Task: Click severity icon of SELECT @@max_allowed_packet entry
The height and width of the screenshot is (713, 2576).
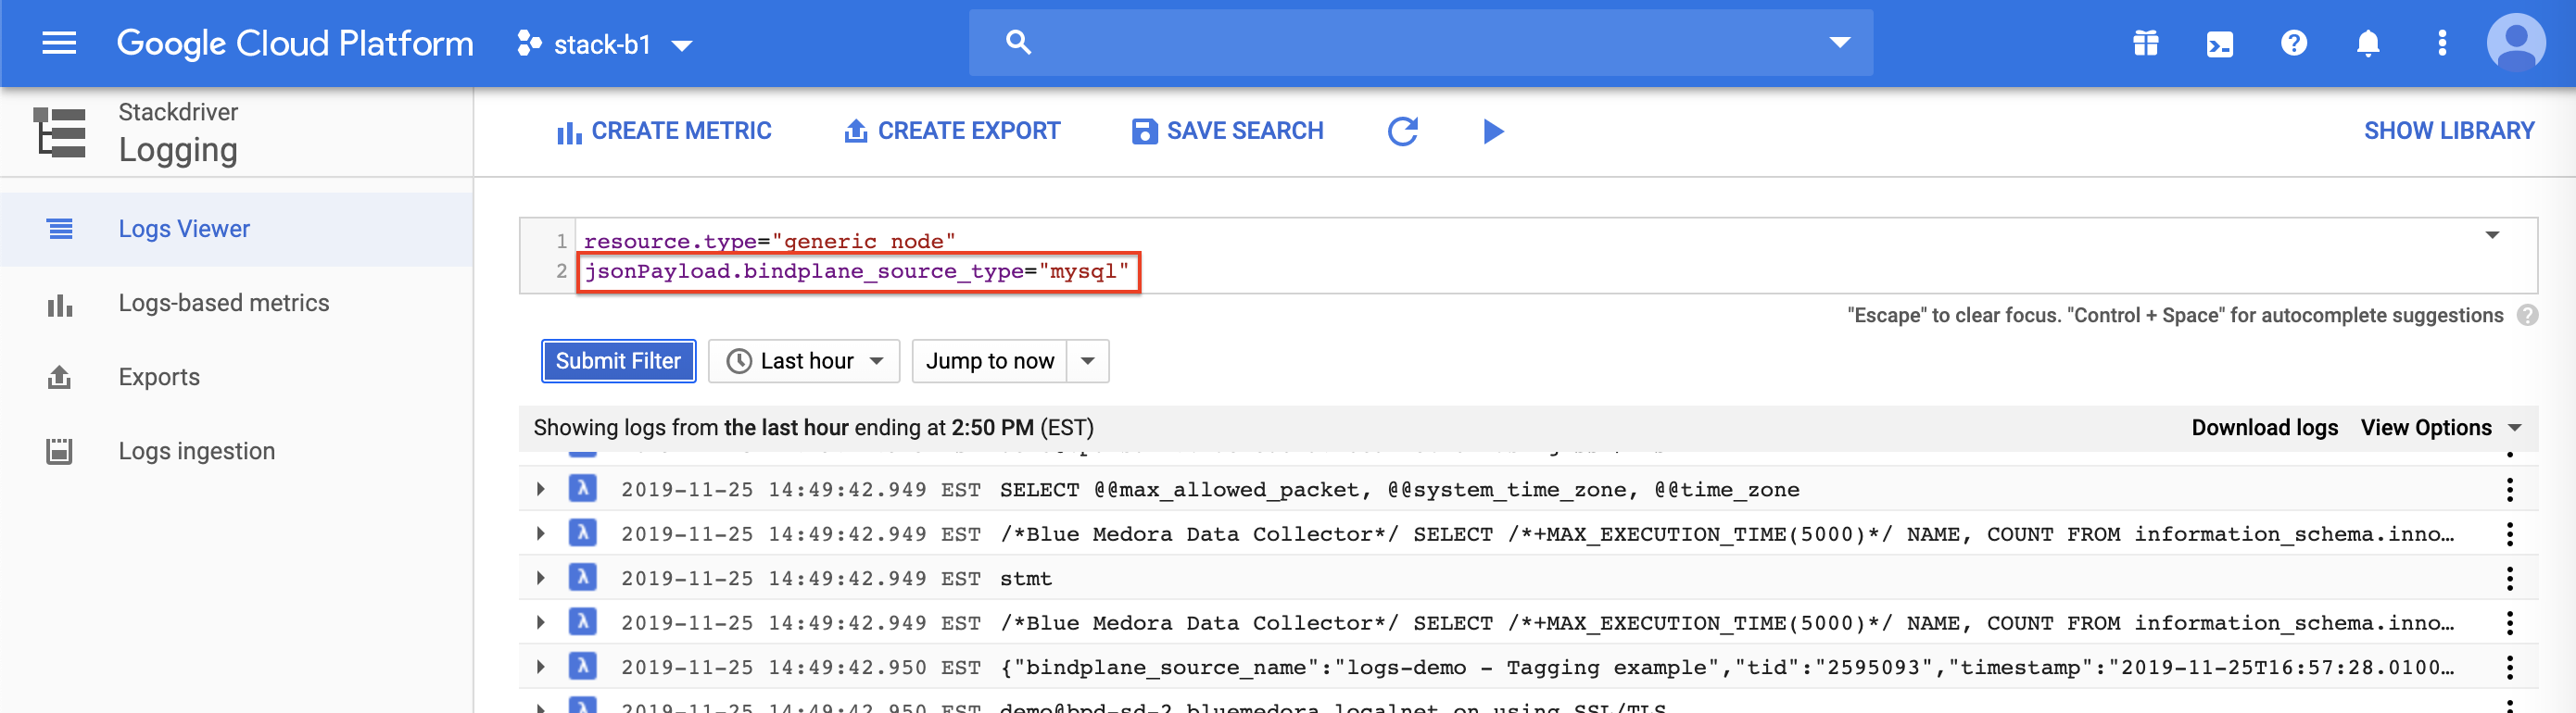Action: 583,488
